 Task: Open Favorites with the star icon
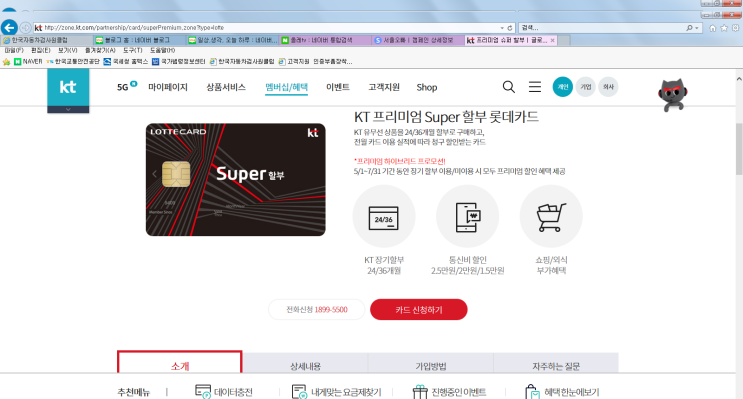click(724, 28)
